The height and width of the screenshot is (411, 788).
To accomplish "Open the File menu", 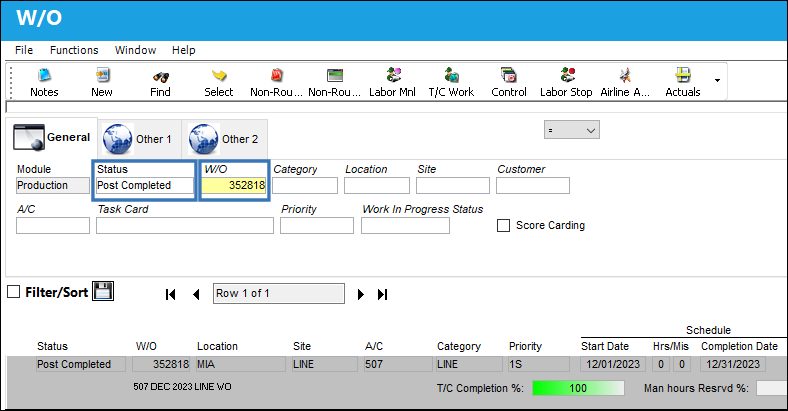I will 24,50.
